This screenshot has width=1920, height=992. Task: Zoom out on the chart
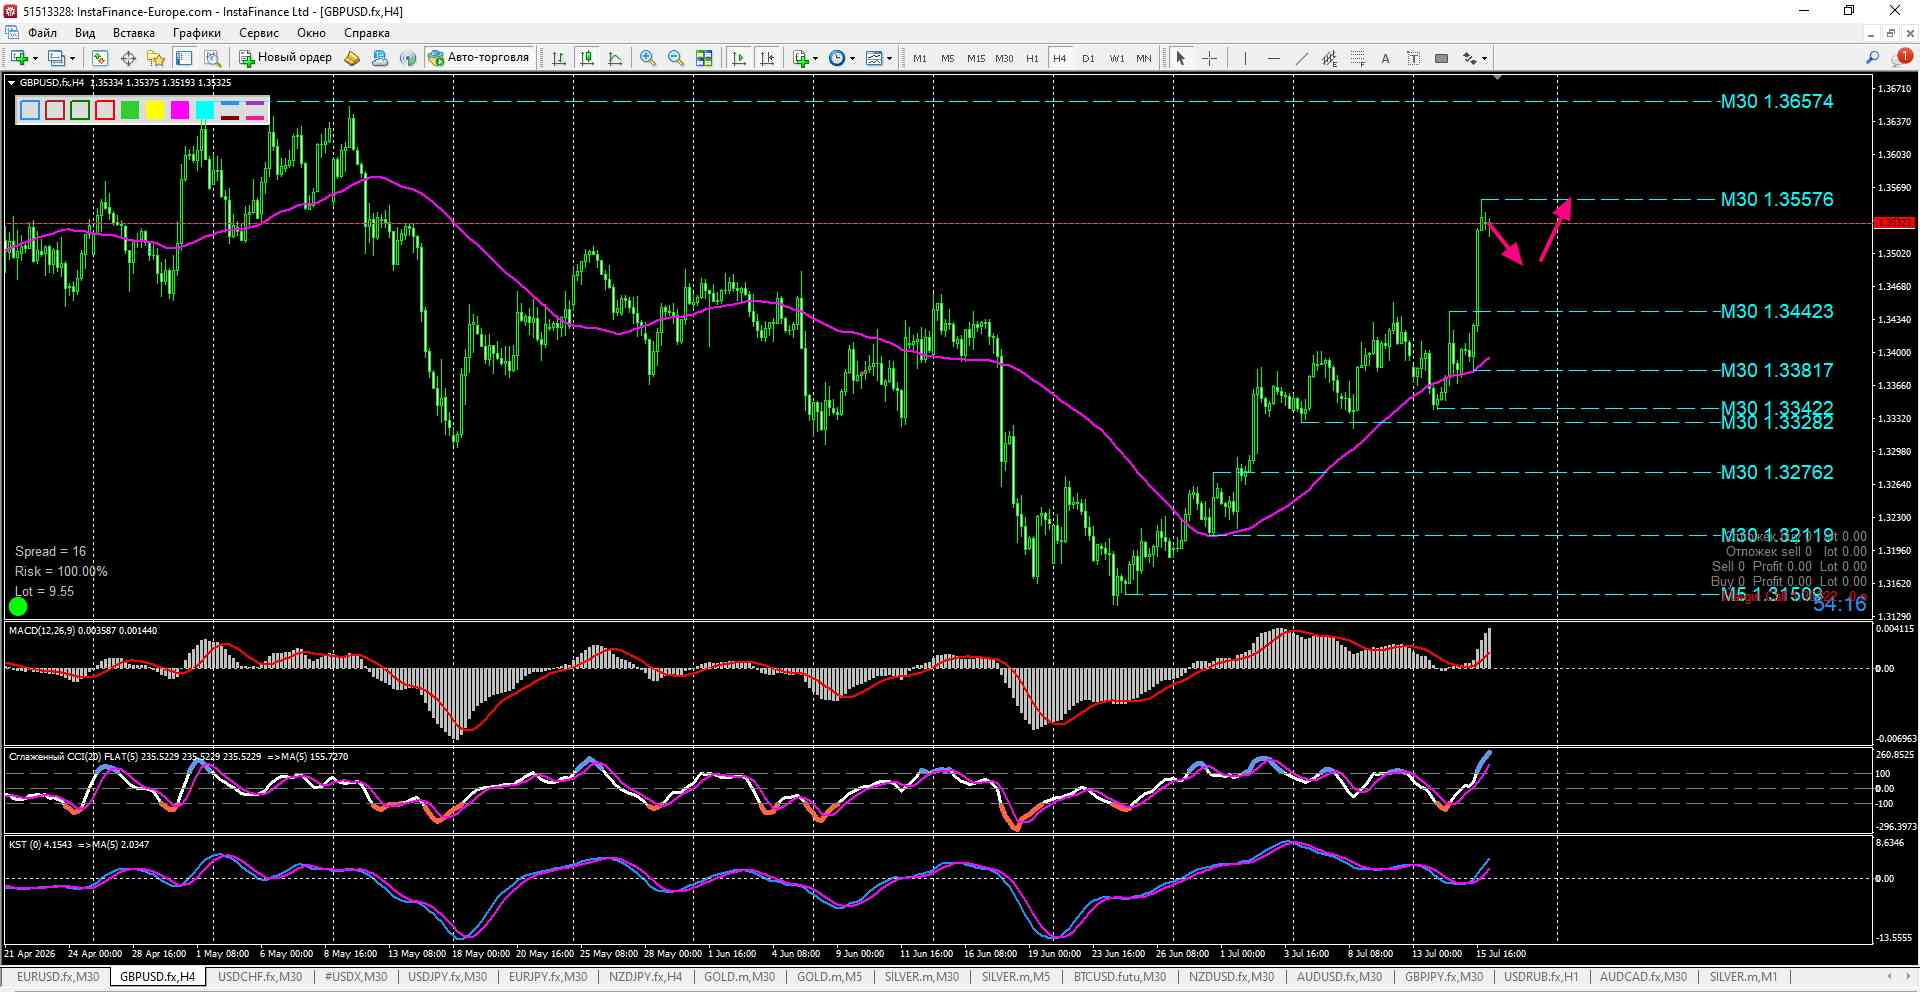coord(676,58)
